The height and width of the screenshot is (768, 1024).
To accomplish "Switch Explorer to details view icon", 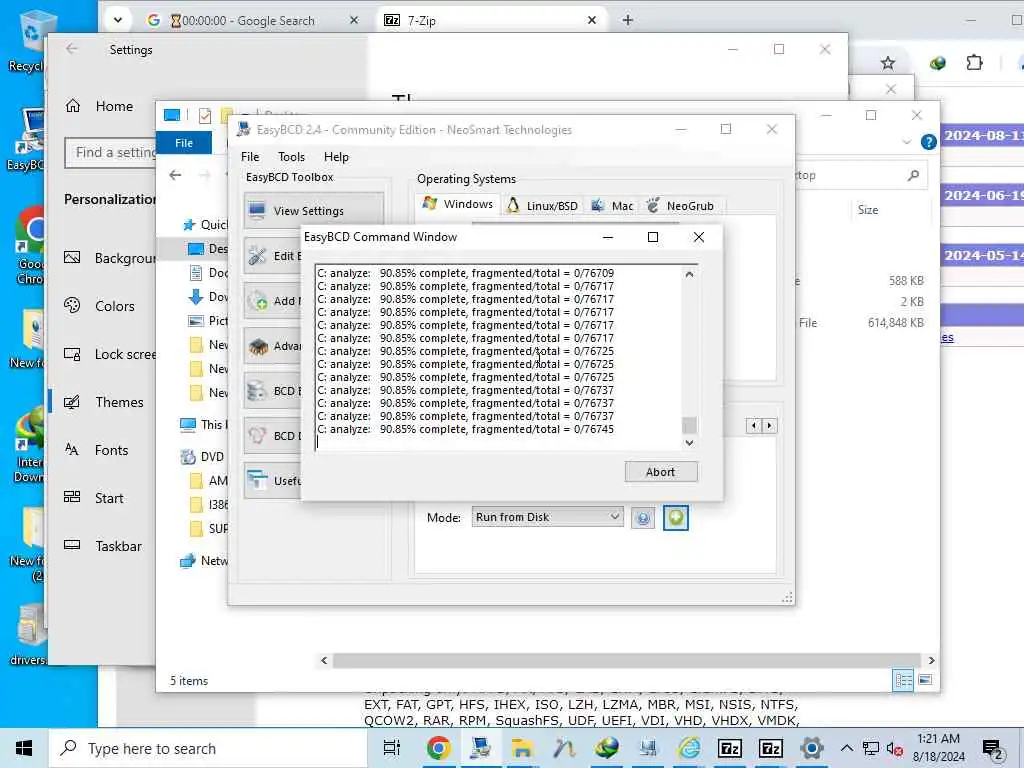I will click(x=904, y=680).
